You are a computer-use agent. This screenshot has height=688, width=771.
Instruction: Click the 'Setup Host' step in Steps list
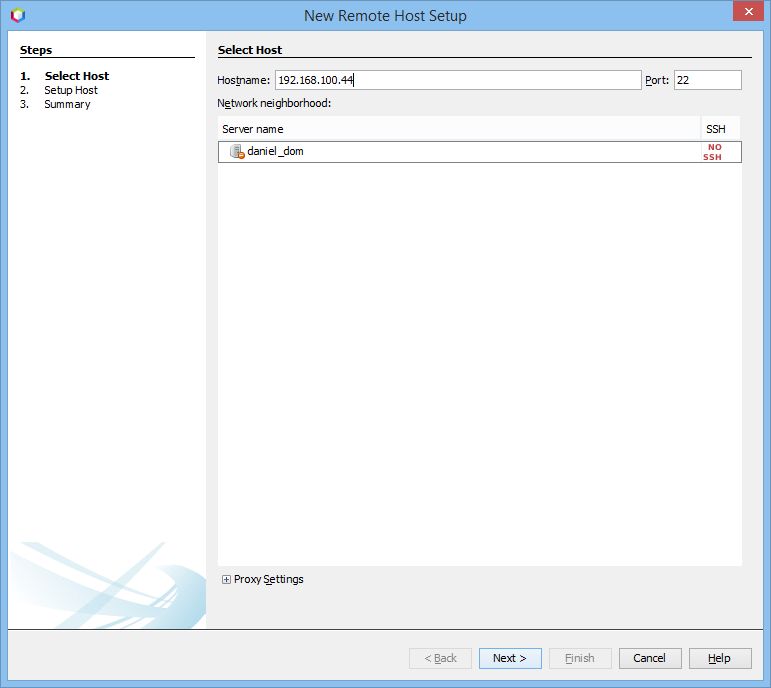point(70,90)
